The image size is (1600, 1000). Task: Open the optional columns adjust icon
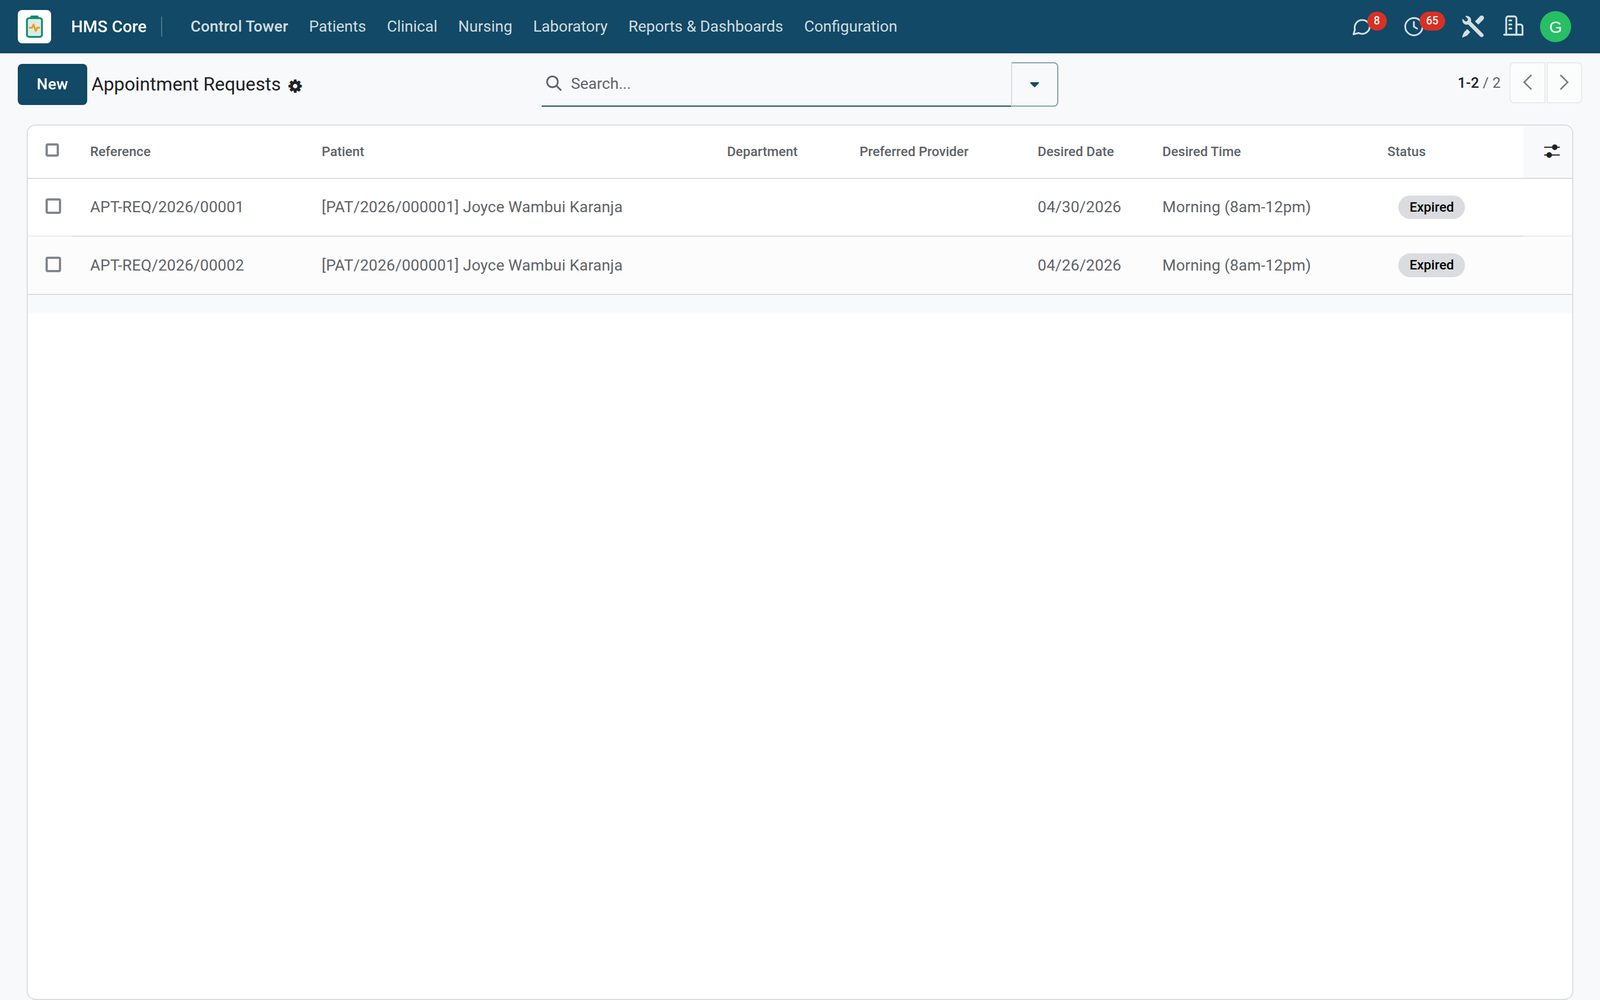coord(1551,151)
